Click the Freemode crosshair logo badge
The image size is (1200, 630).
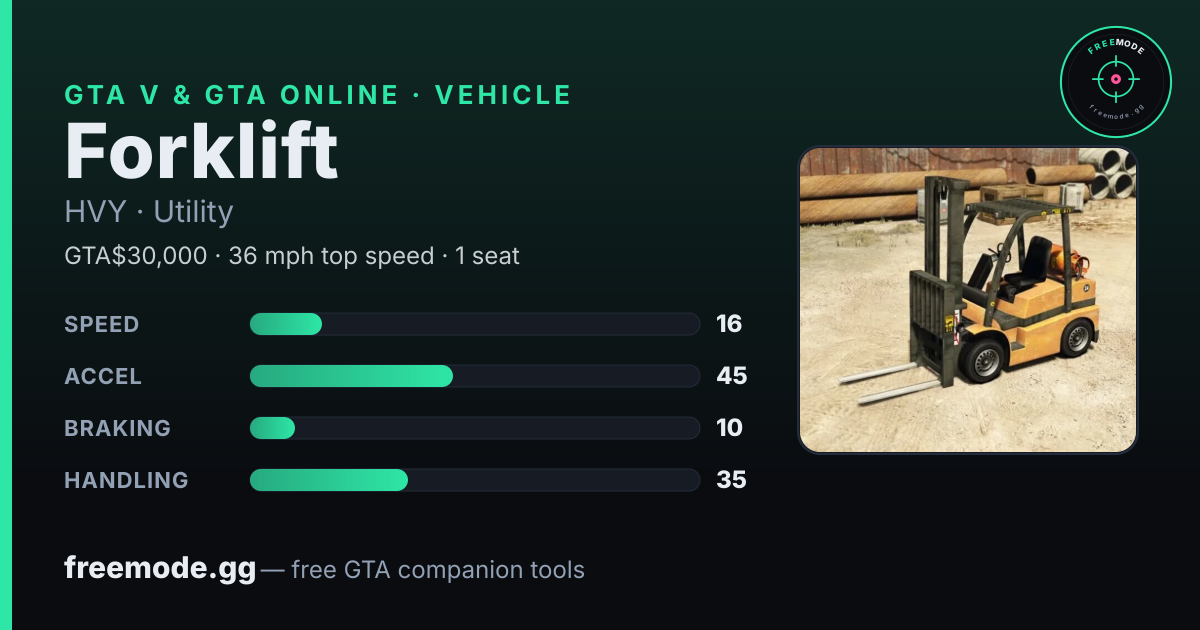pos(1115,82)
